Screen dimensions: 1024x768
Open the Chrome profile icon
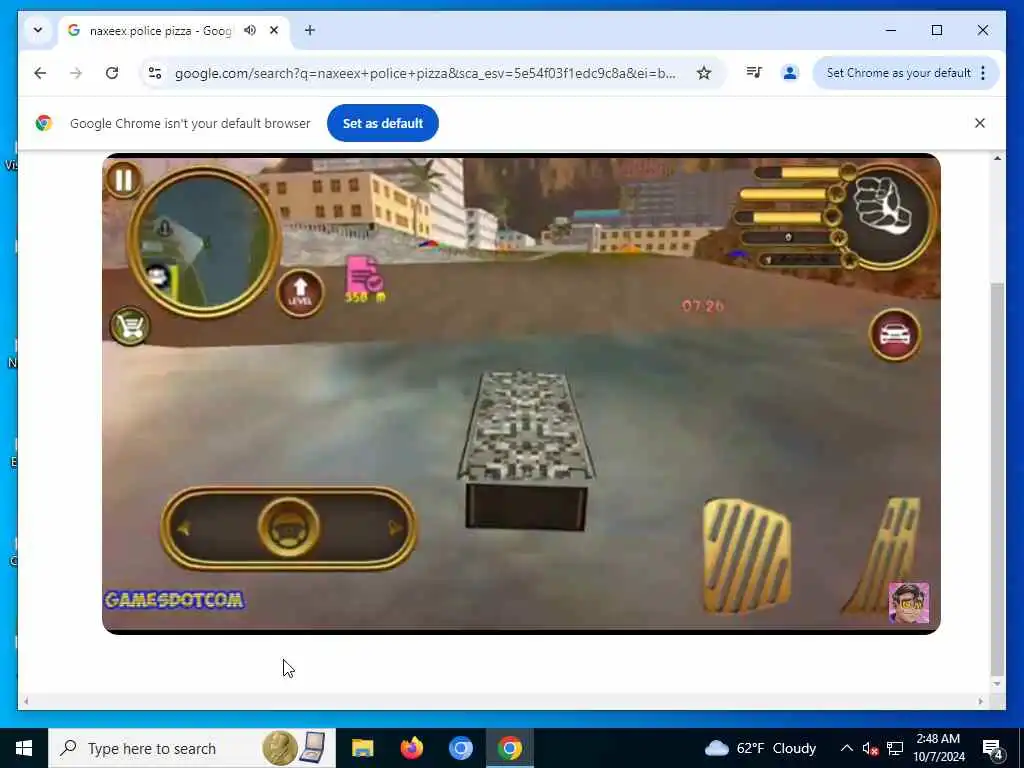coord(790,72)
